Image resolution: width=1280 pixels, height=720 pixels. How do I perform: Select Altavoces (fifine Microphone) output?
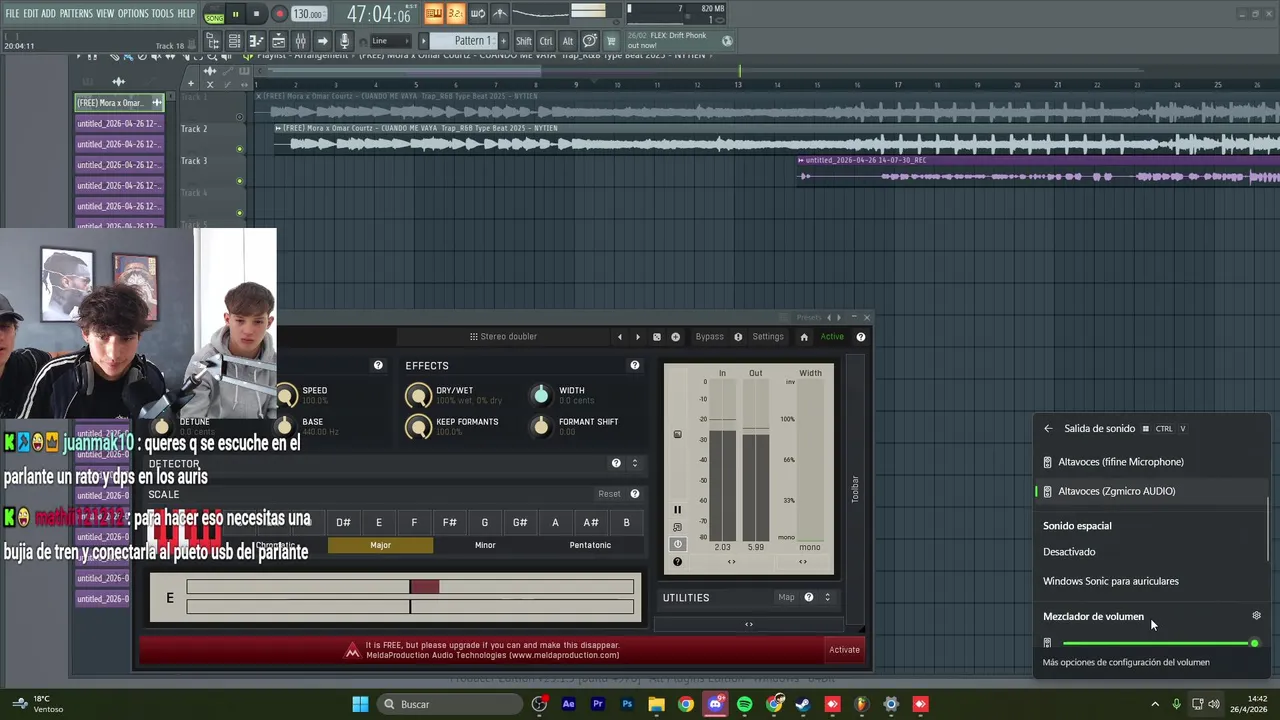(1150, 462)
